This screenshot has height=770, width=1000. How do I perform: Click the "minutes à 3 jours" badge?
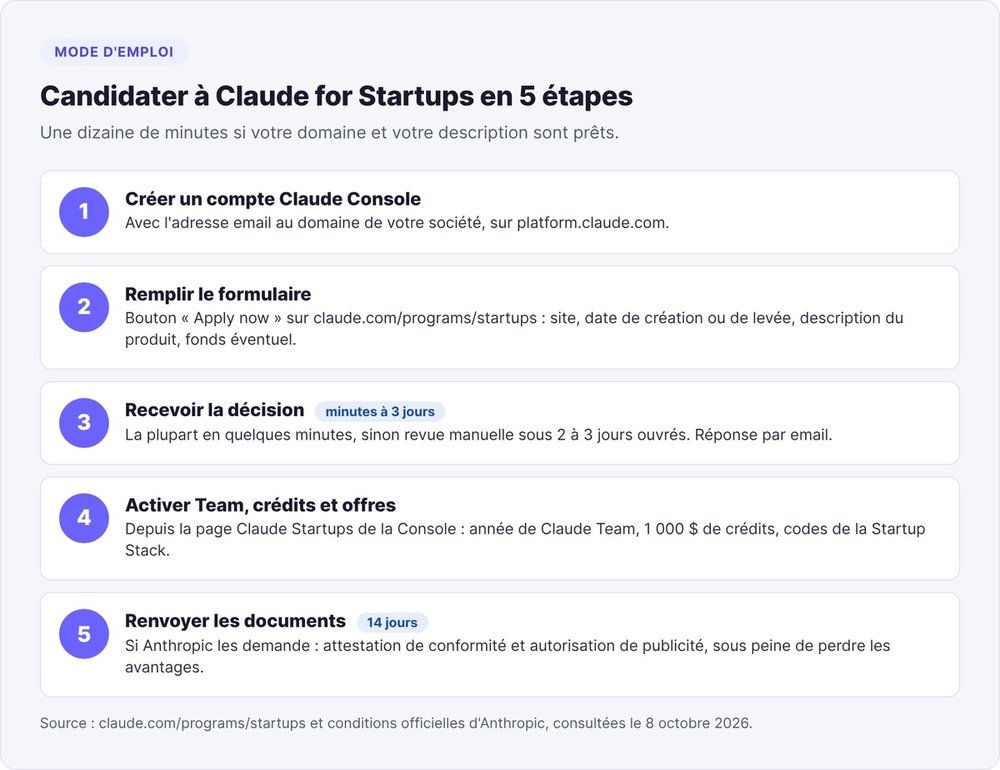click(x=380, y=411)
